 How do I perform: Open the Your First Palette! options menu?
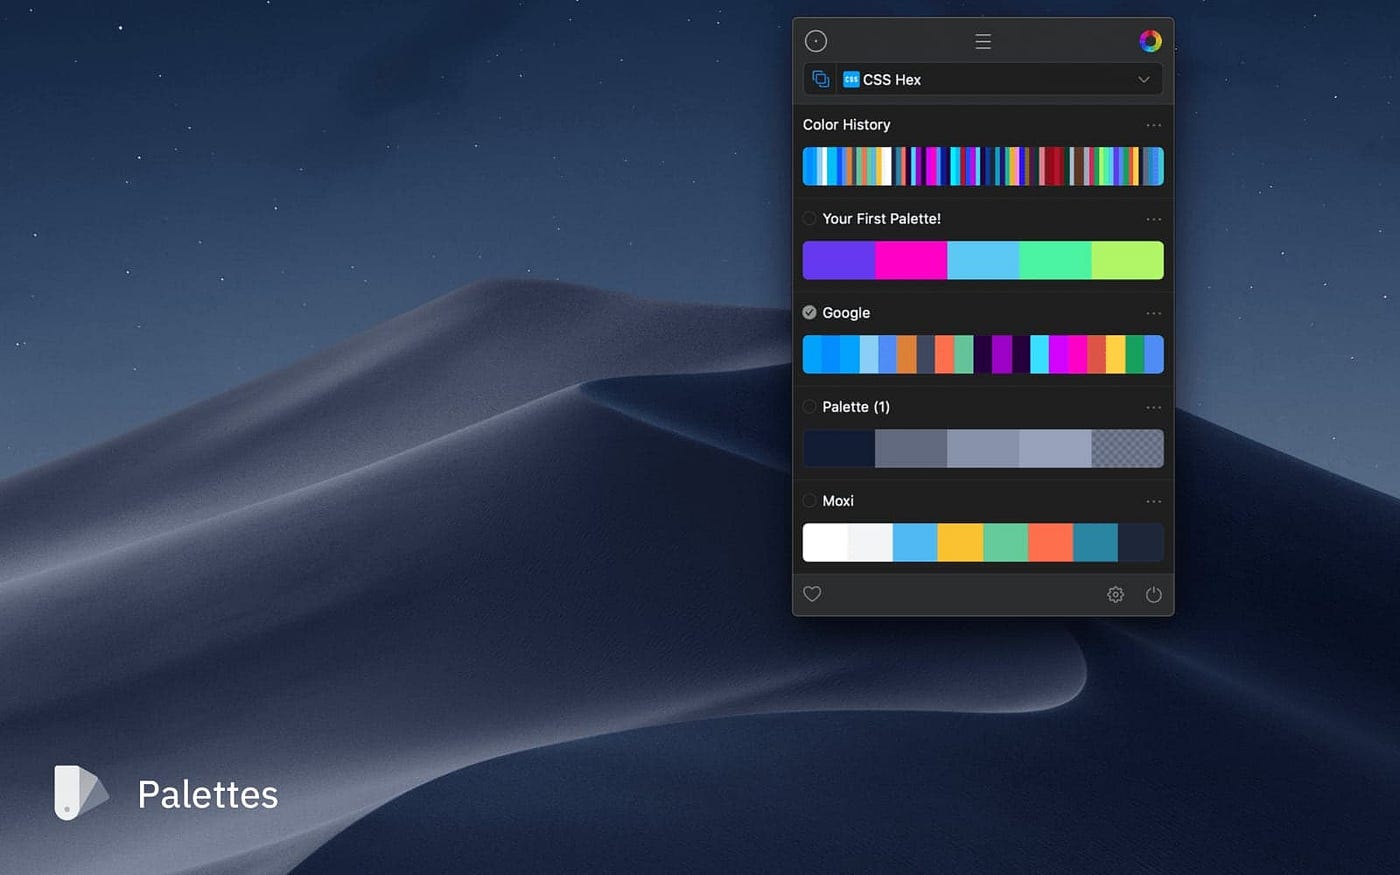coord(1153,219)
